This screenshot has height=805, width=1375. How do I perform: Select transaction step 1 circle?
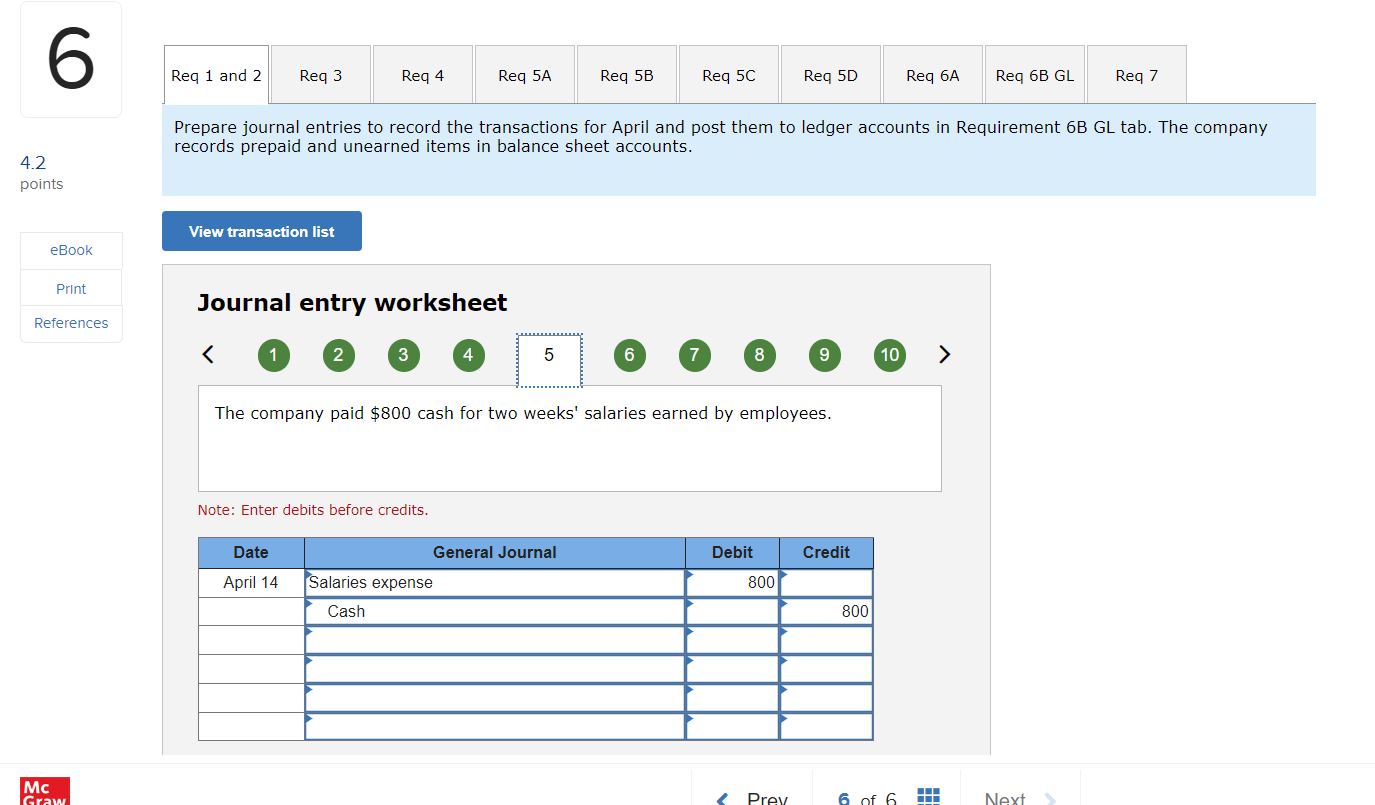coord(273,355)
